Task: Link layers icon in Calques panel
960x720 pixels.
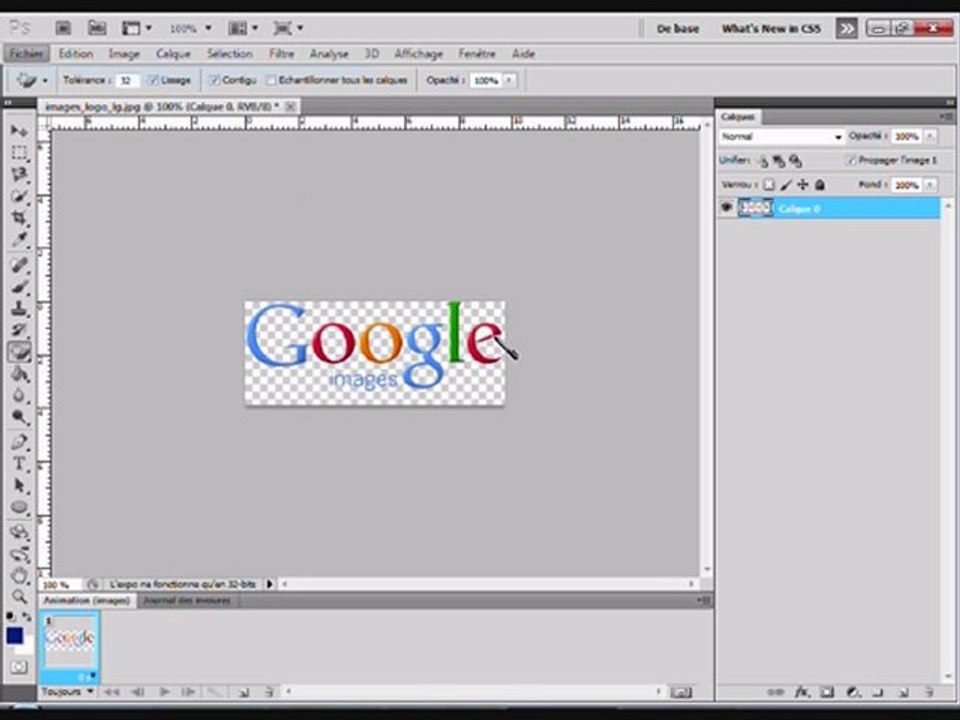Action: [x=776, y=692]
